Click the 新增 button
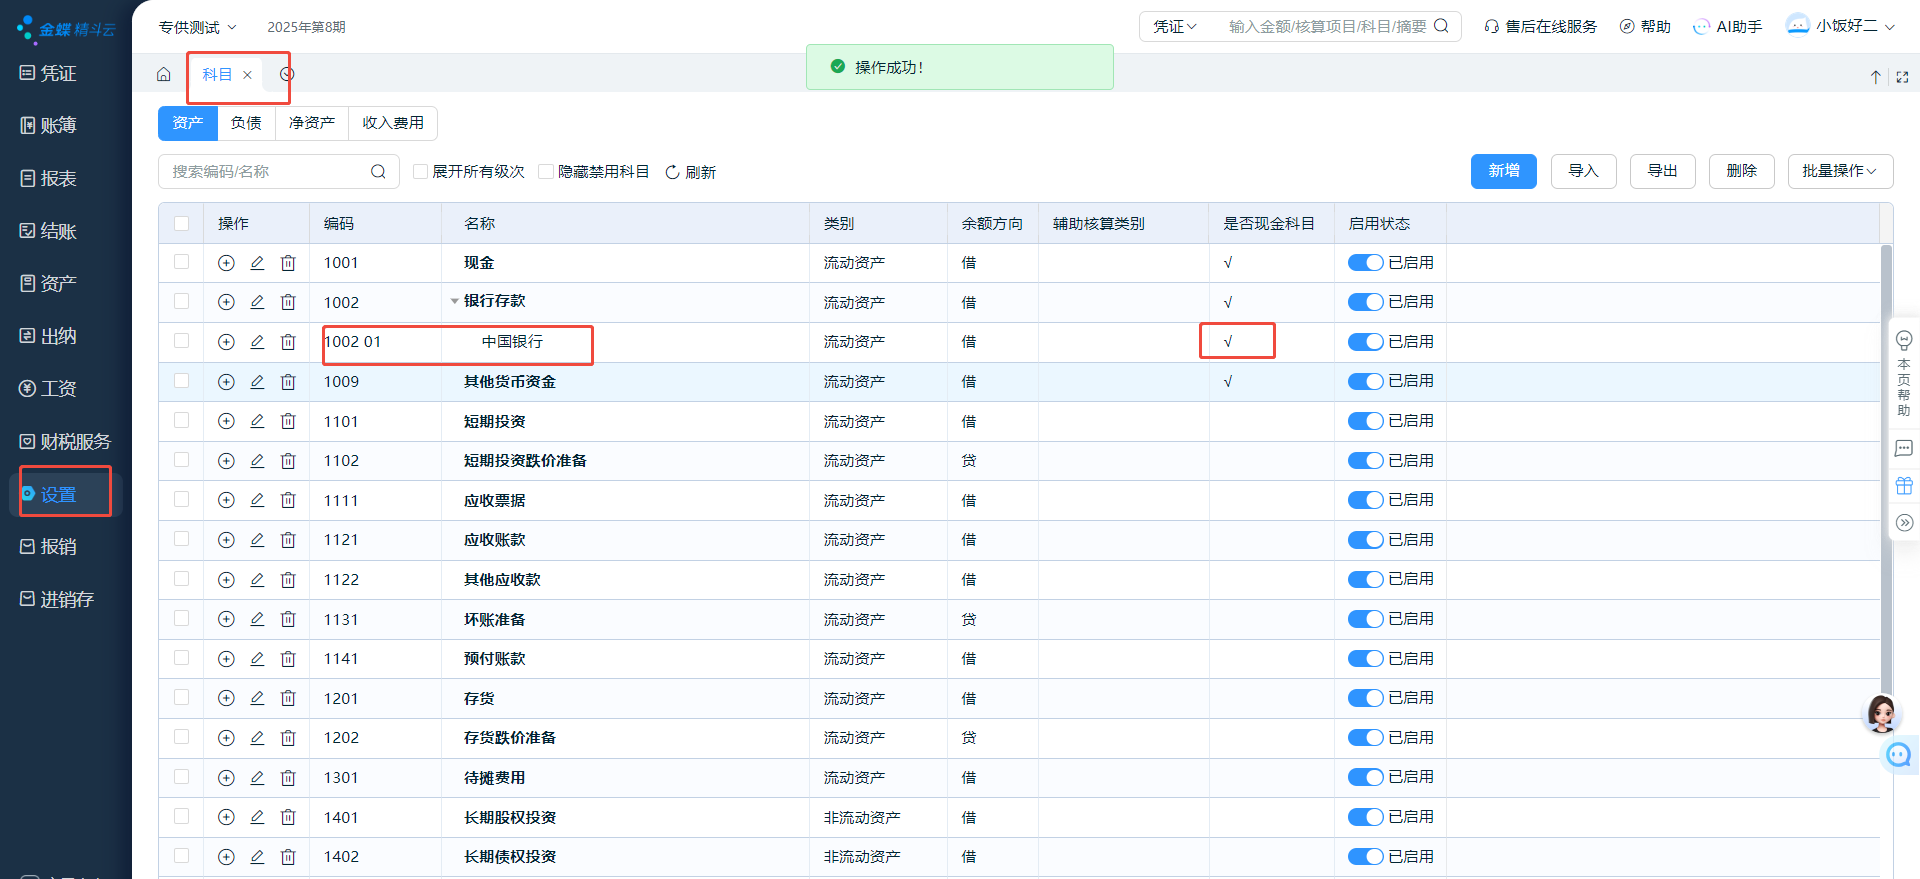The width and height of the screenshot is (1920, 879). point(1503,171)
